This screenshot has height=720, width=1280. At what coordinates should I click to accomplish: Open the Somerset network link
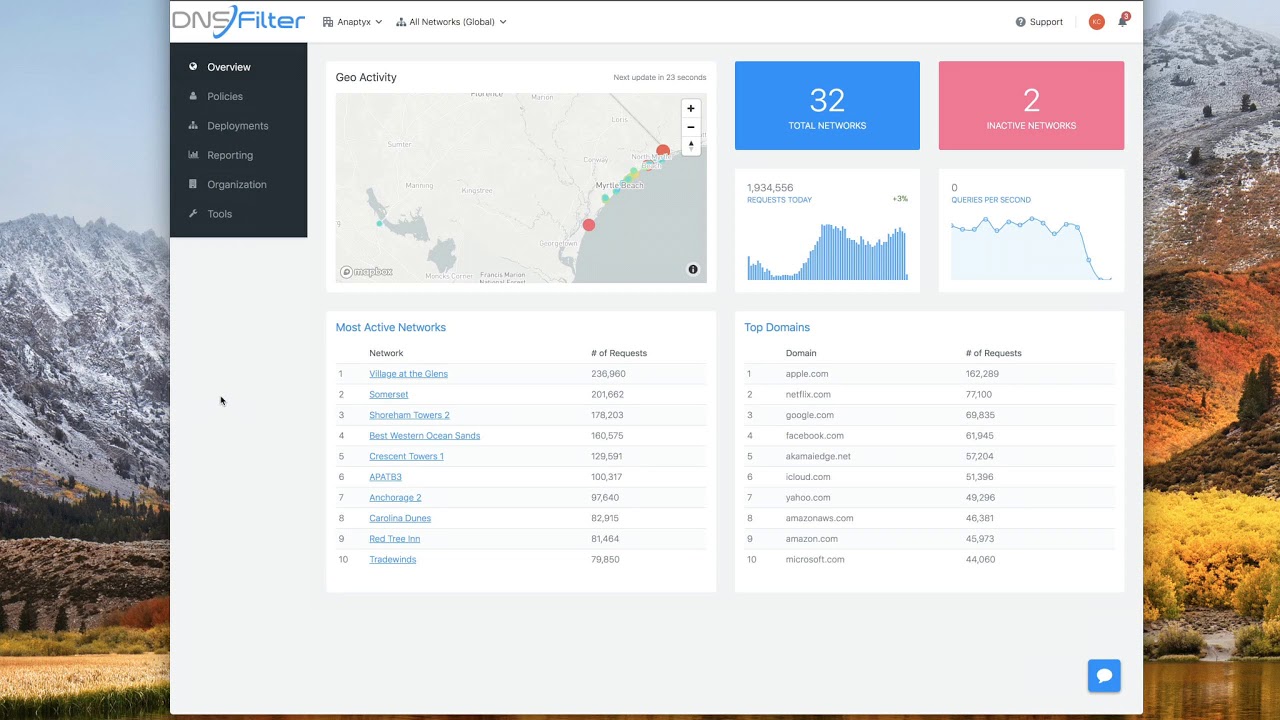click(x=389, y=395)
